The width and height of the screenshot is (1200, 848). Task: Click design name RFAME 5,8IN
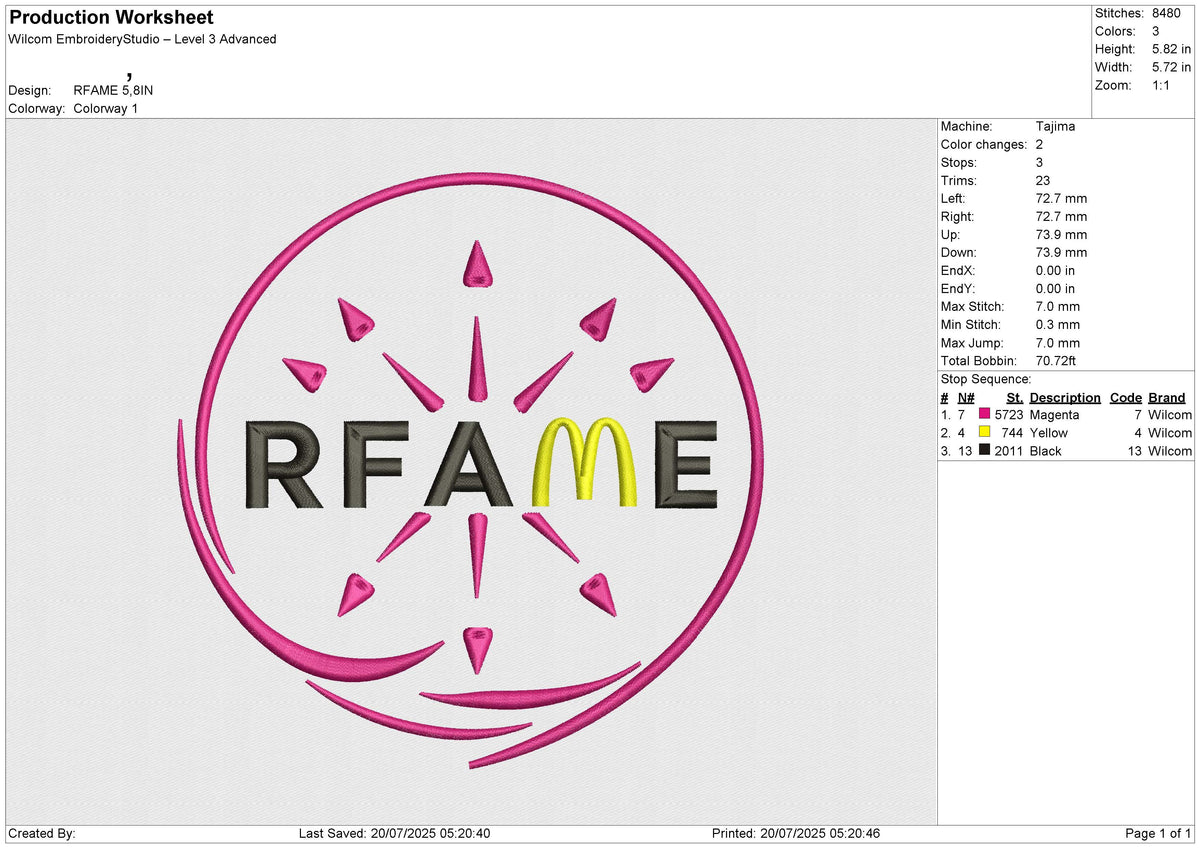pyautogui.click(x=113, y=90)
